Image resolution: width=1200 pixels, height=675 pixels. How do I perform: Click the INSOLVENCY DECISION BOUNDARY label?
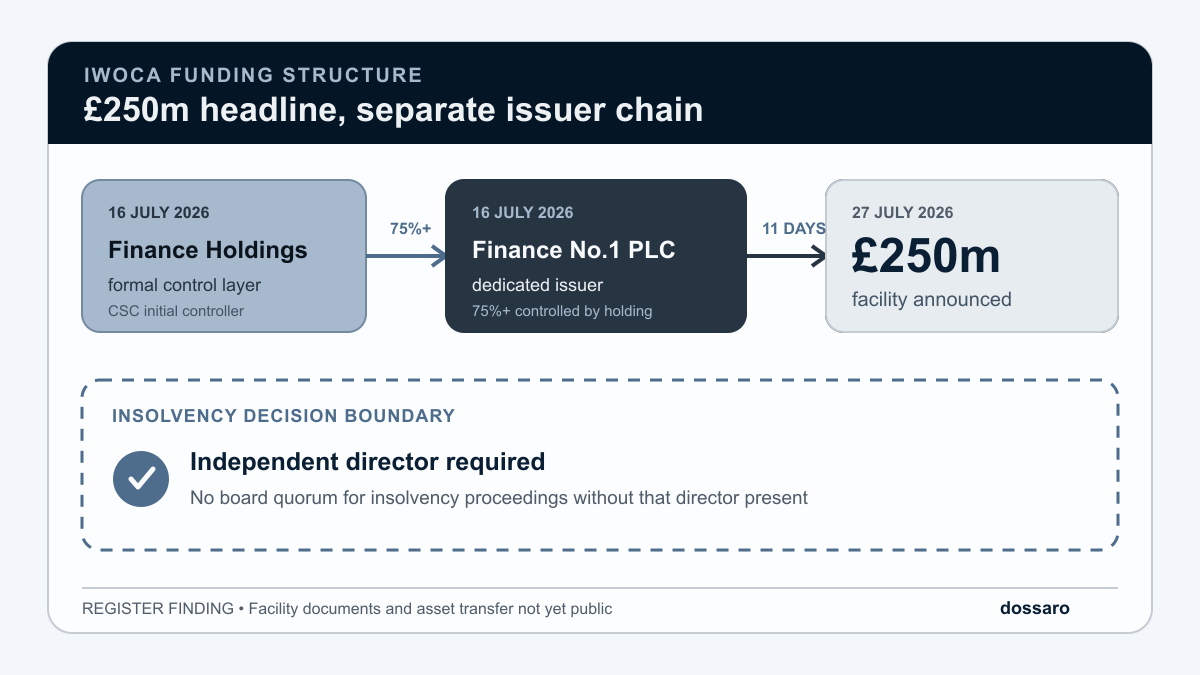click(284, 416)
